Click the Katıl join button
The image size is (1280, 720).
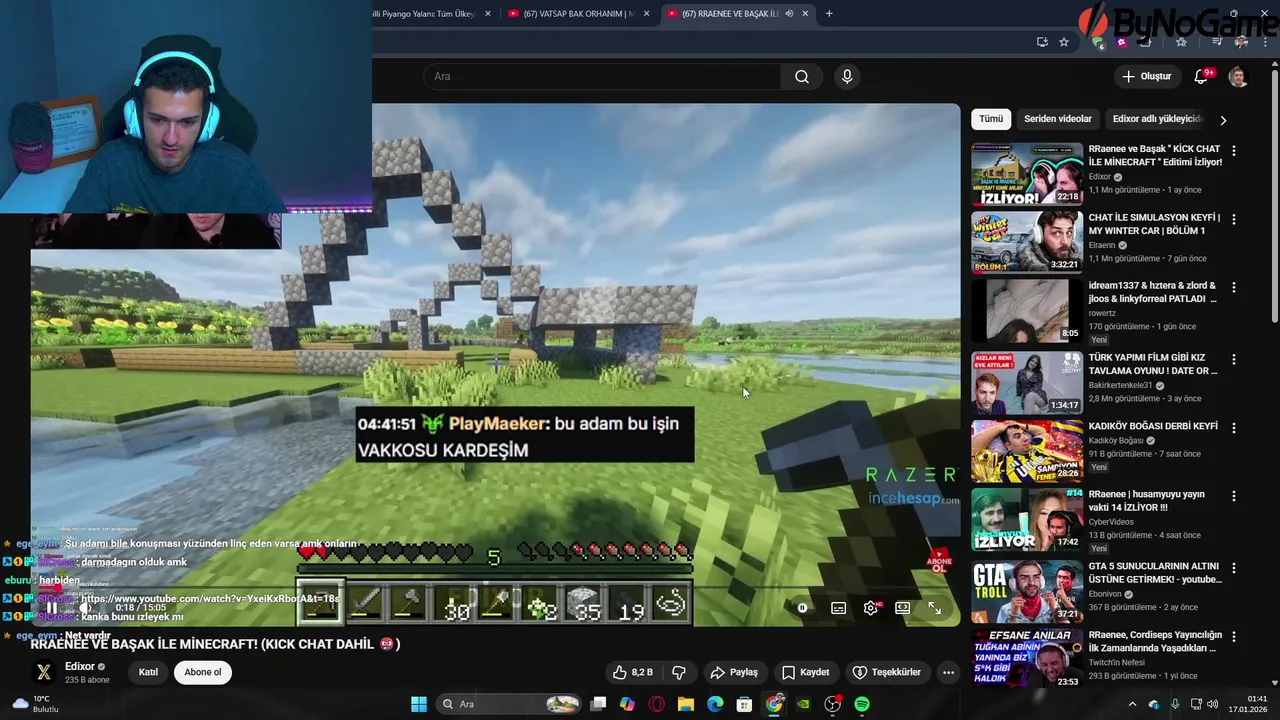148,672
